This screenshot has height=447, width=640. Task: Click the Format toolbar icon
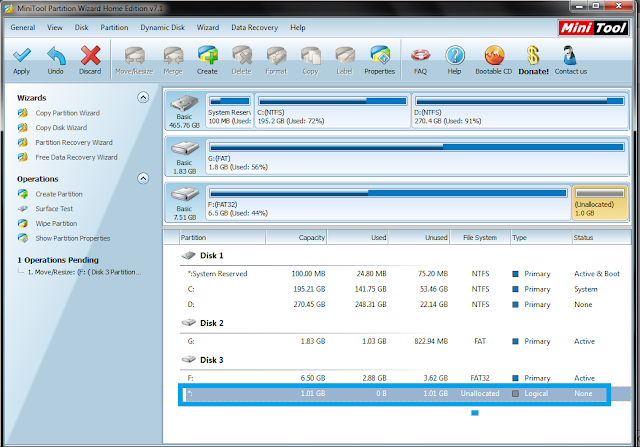[276, 55]
